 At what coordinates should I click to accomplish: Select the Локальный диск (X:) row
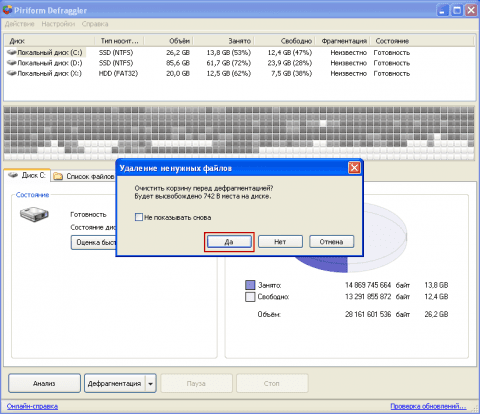coord(239,73)
